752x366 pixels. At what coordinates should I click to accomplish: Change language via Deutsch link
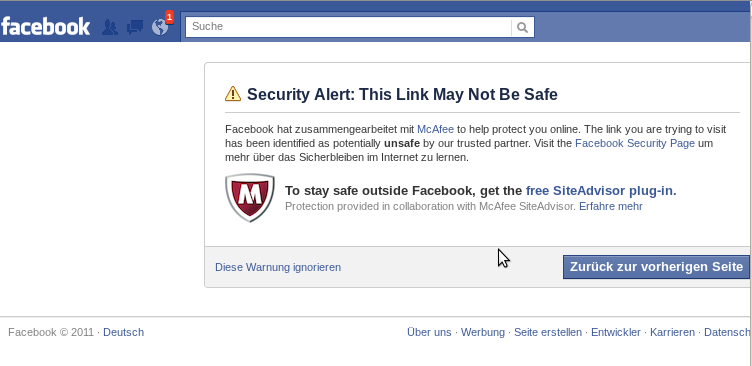click(x=124, y=332)
